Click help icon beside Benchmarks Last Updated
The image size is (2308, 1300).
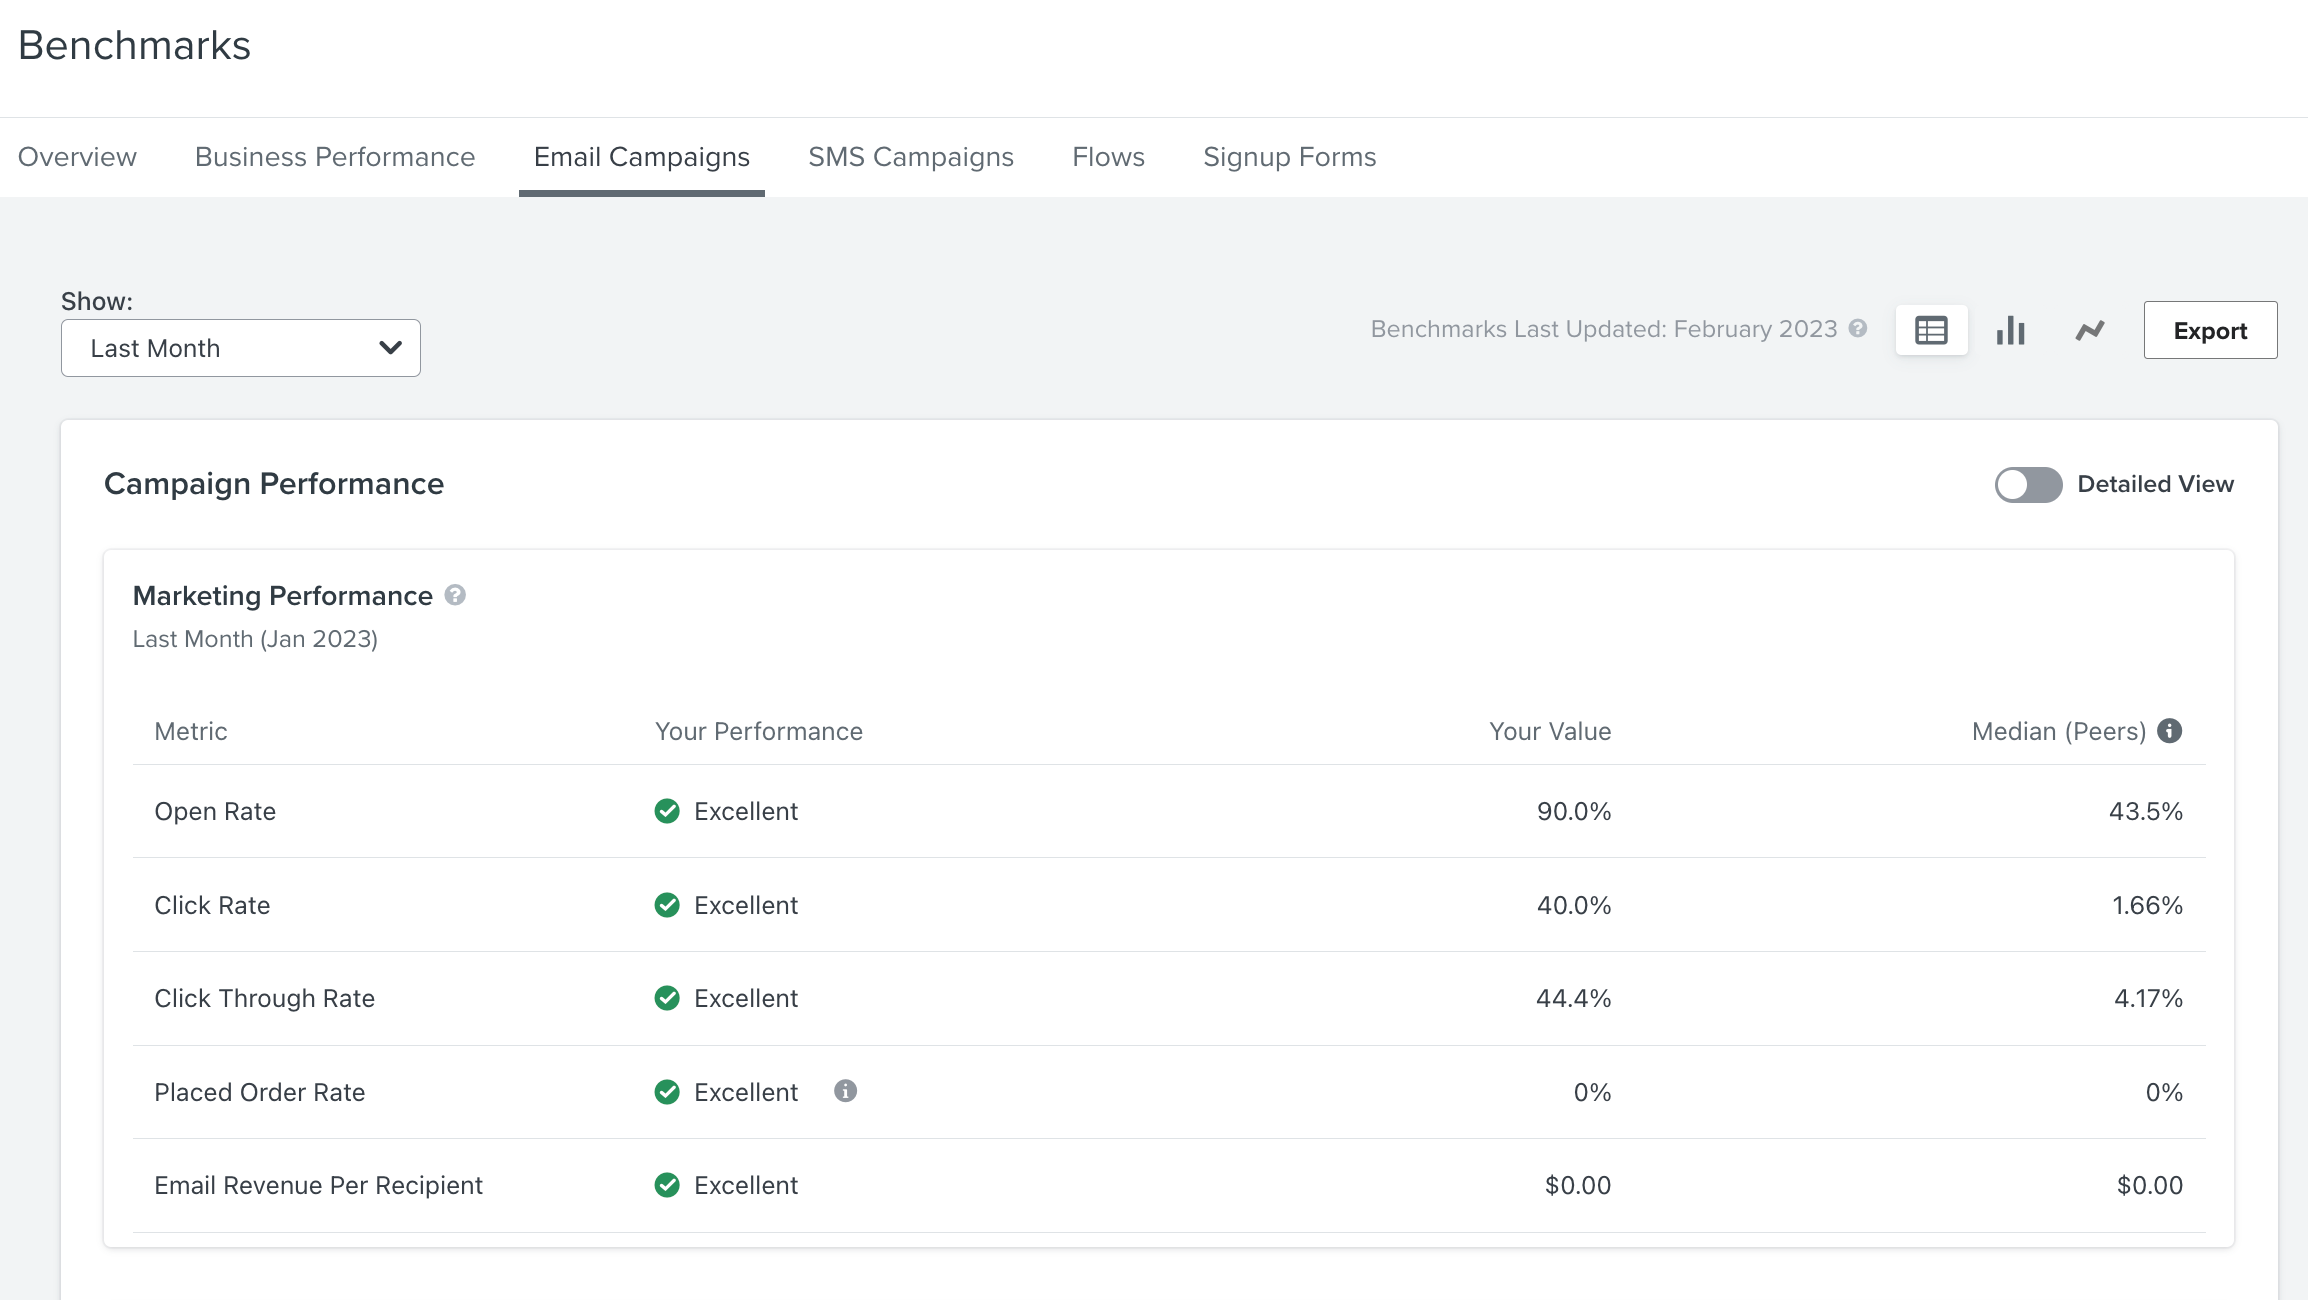pyautogui.click(x=1858, y=329)
